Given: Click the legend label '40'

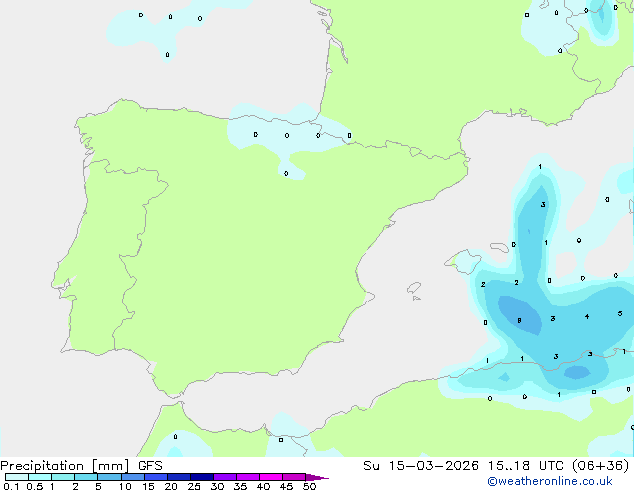Looking at the screenshot, I should tap(263, 486).
